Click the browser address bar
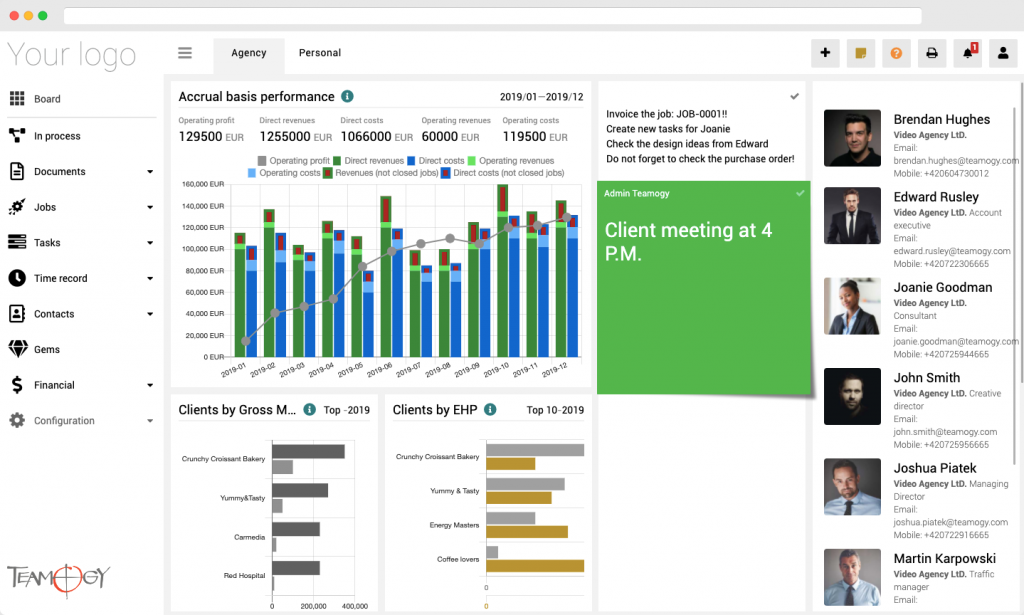 492,16
